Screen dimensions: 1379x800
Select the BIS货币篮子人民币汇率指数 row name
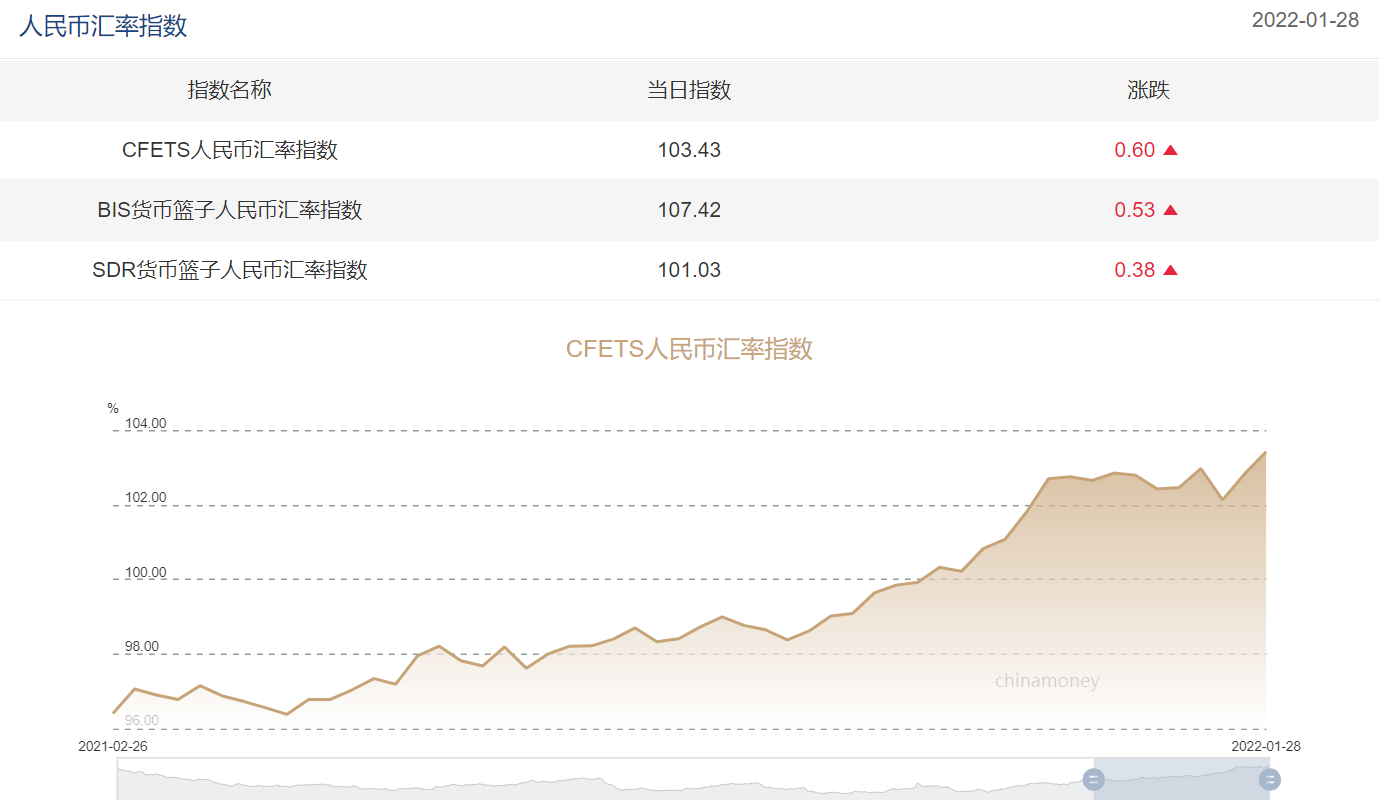pos(229,210)
